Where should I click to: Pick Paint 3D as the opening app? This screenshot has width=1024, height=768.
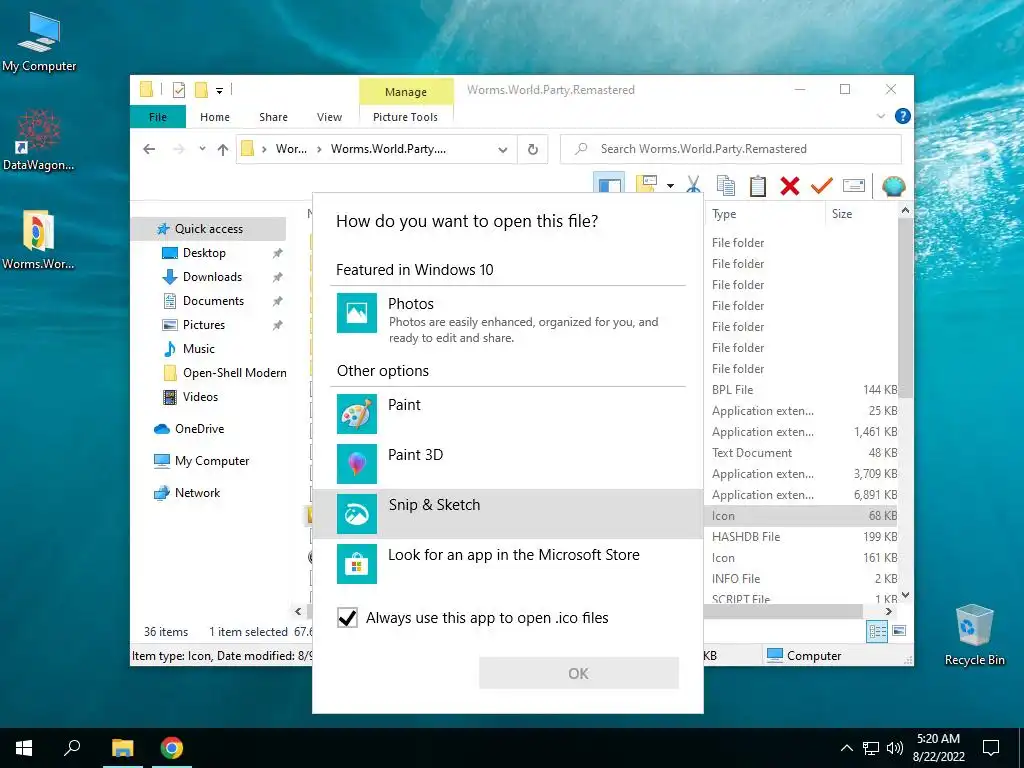507,464
